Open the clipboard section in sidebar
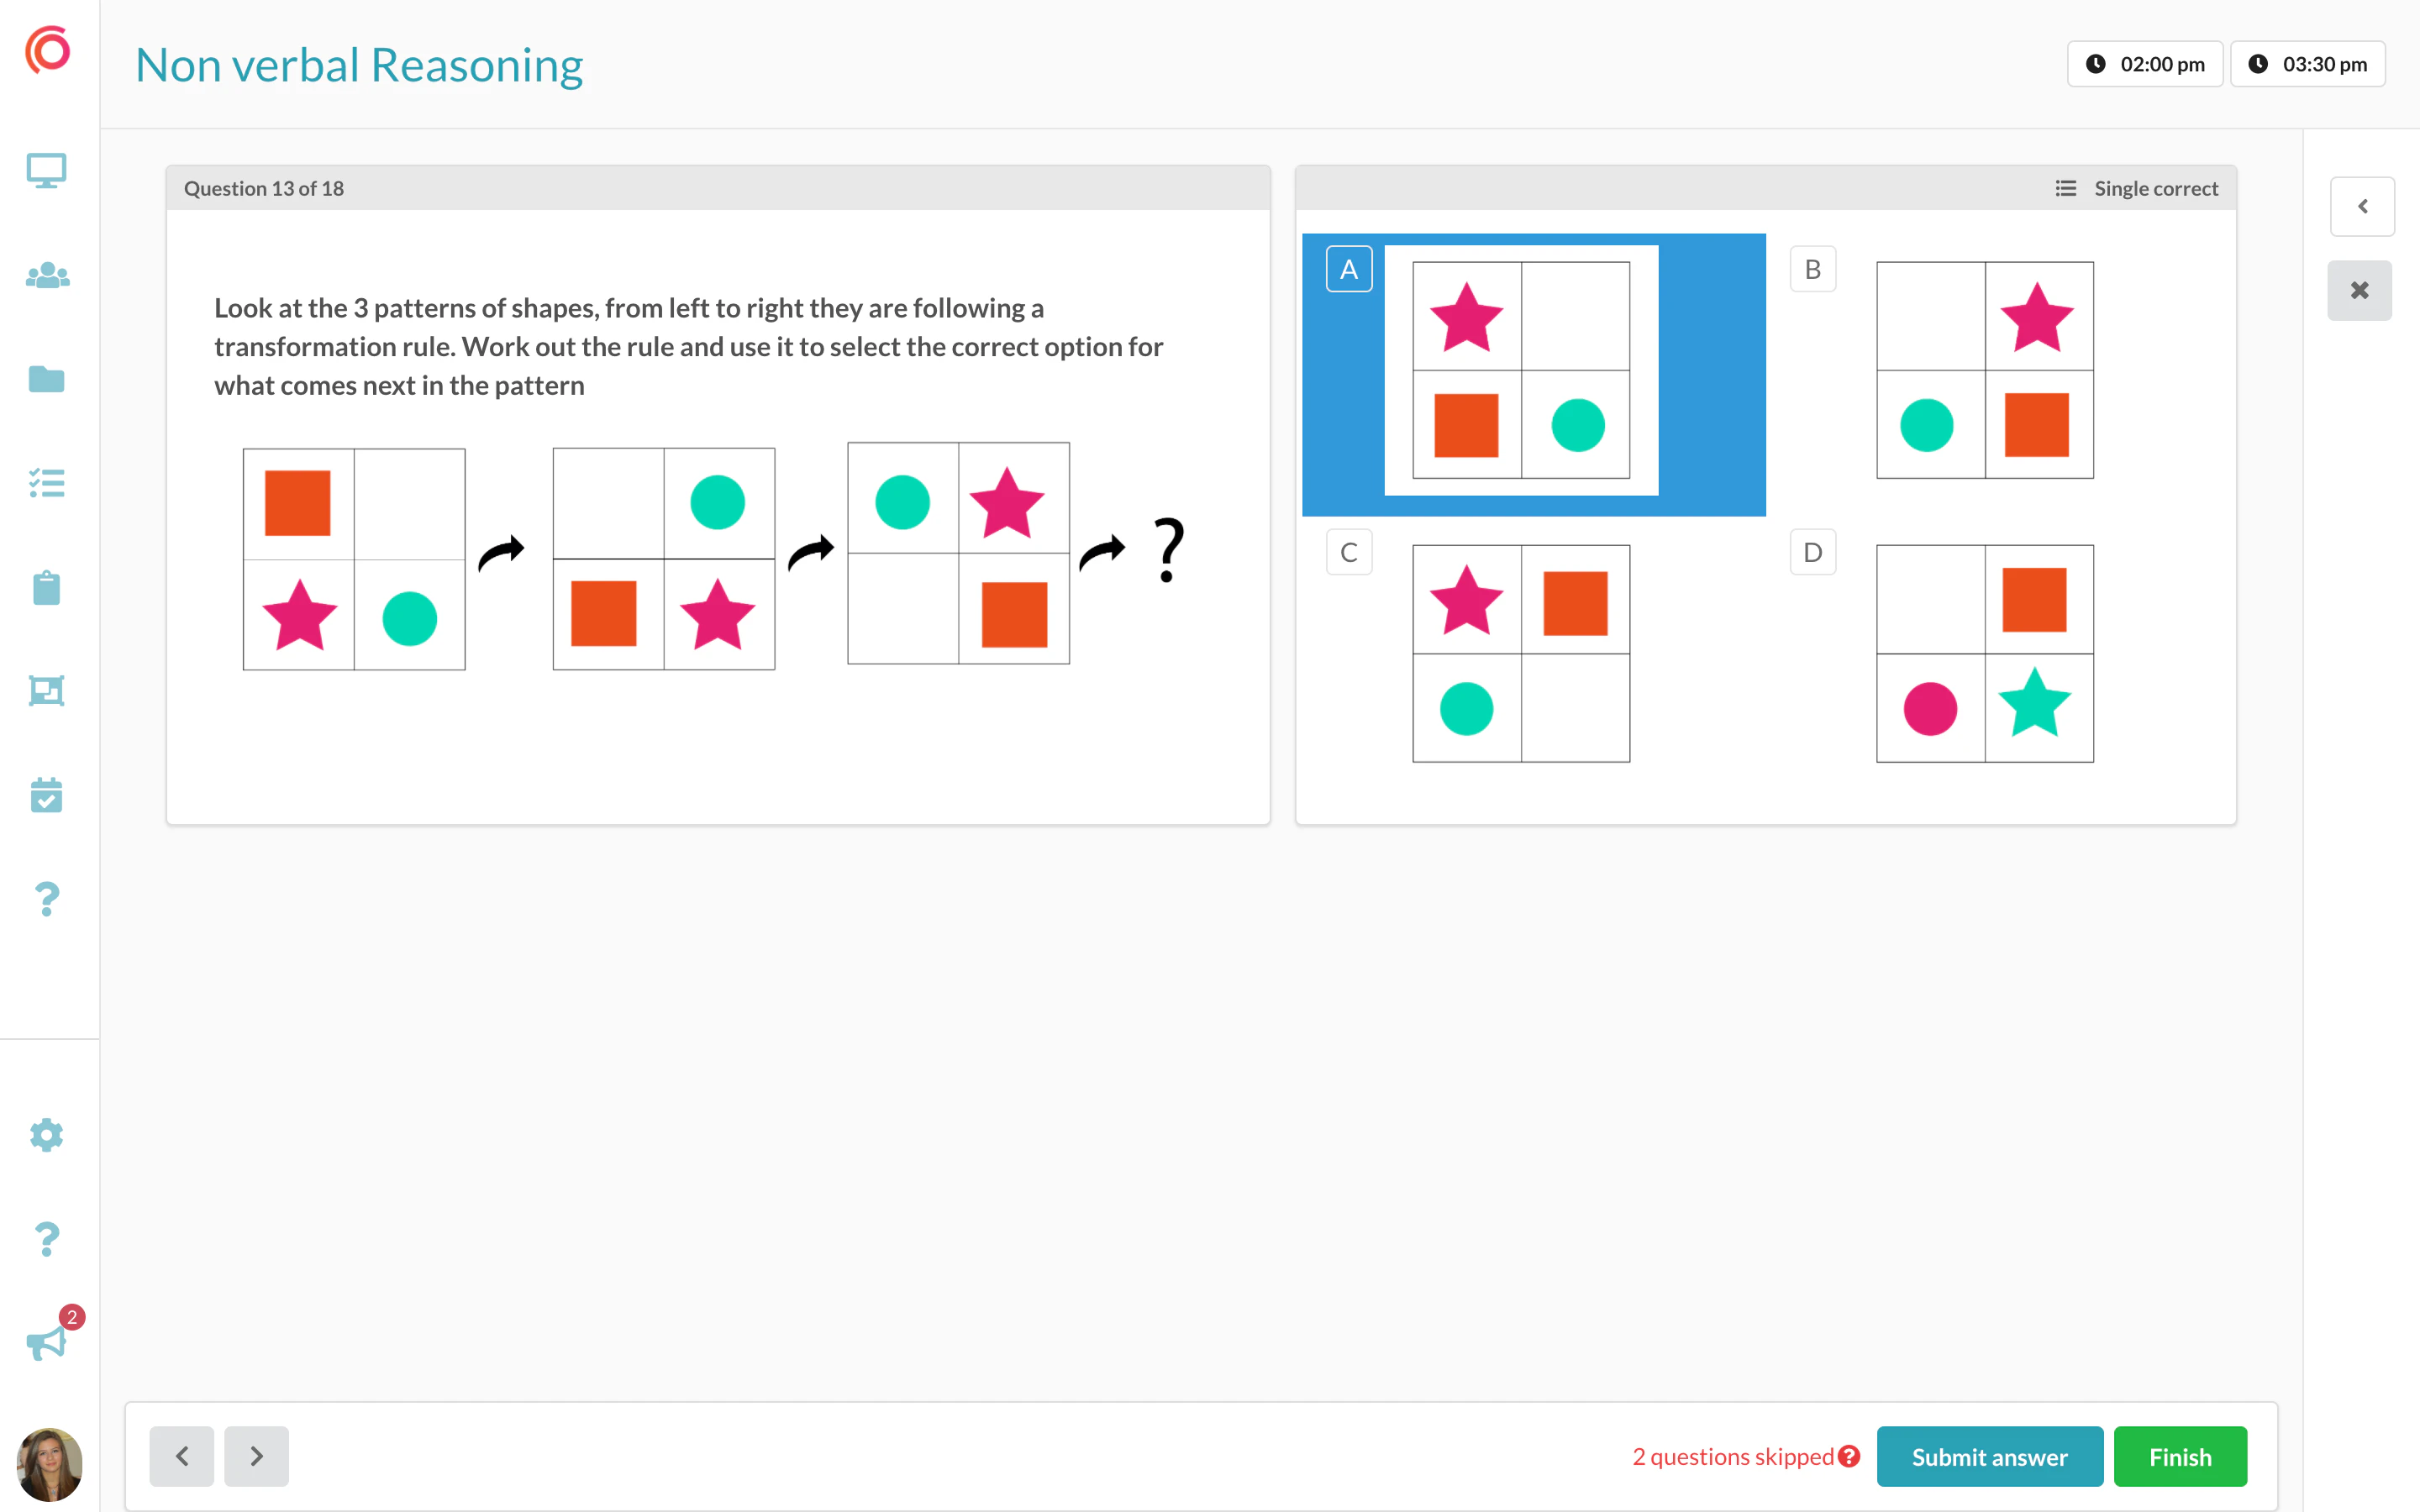Screen dimensions: 2420x1512 47,588
